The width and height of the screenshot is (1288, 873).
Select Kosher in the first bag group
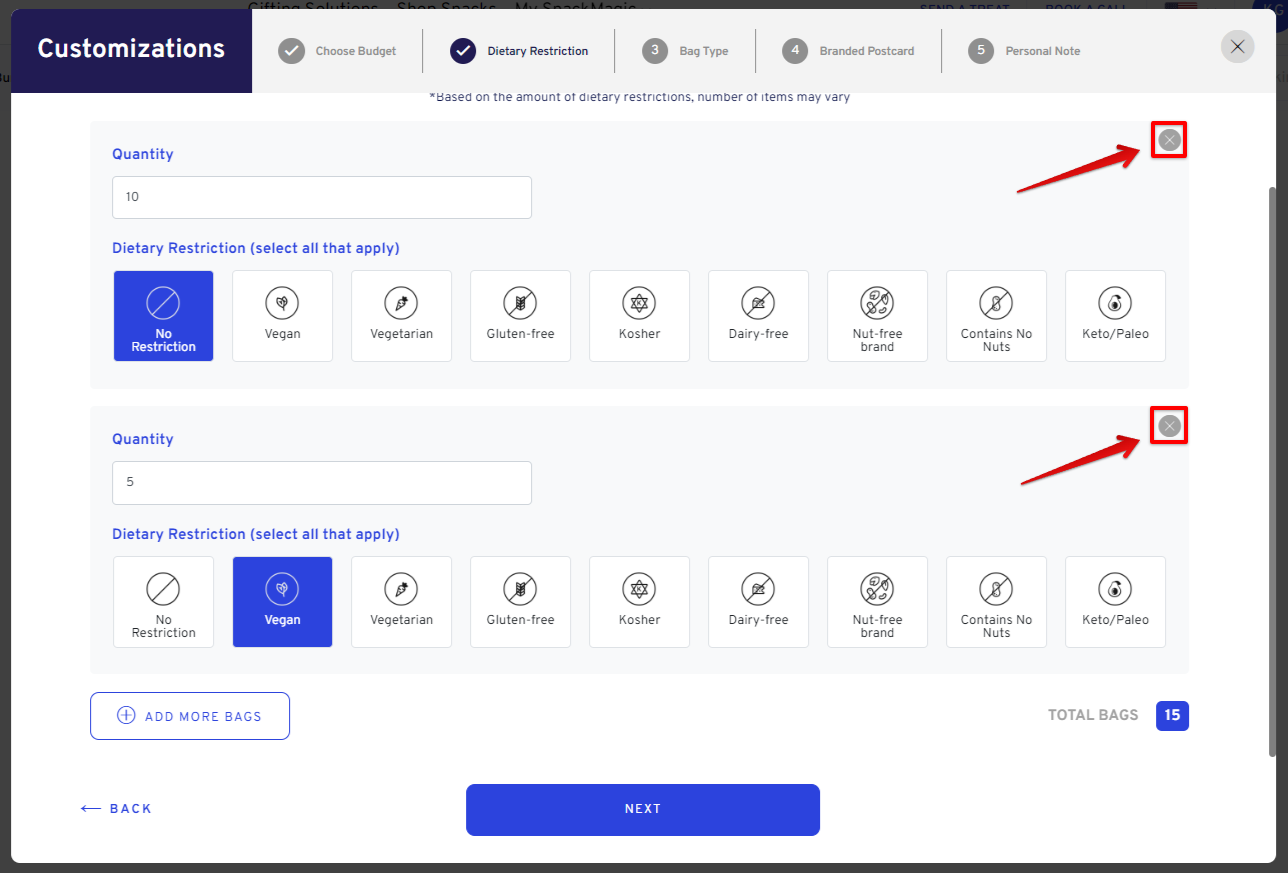pos(639,316)
